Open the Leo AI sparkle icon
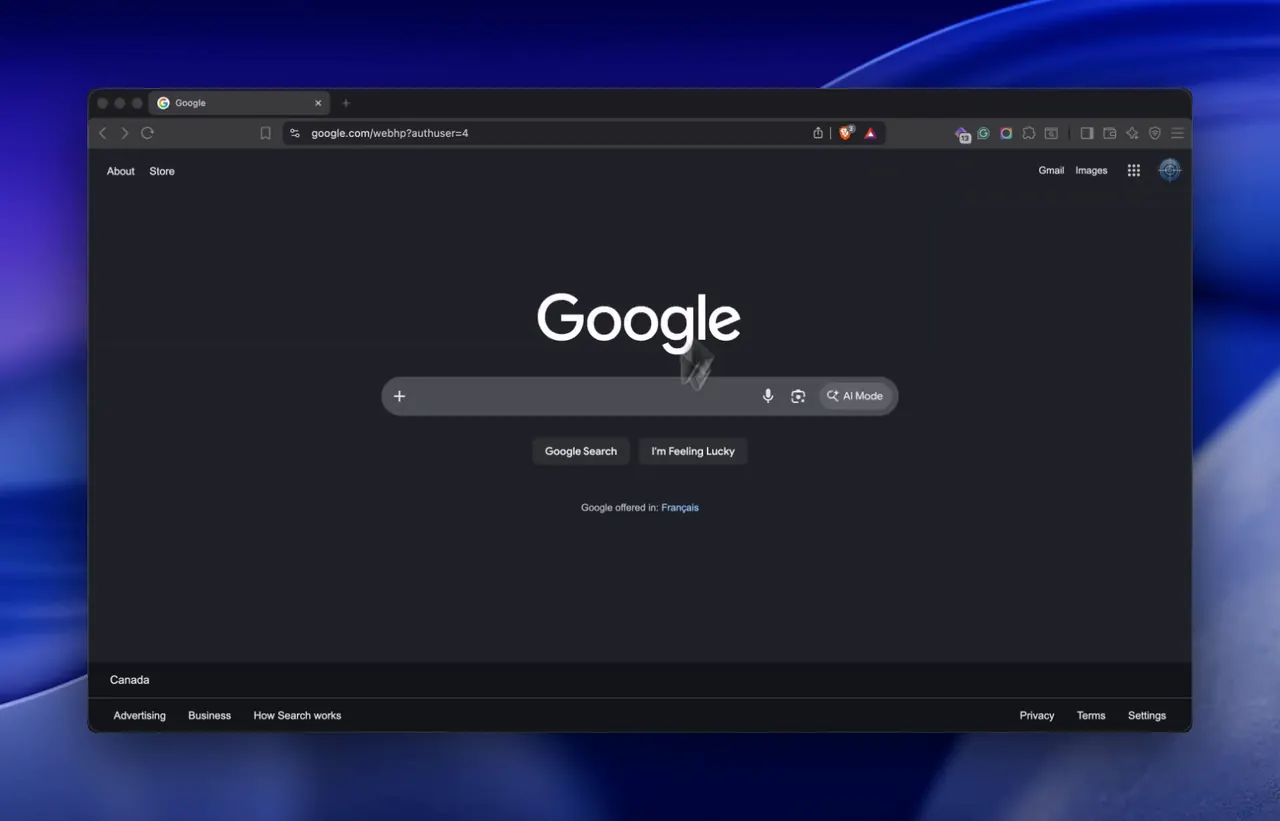Screen dimensions: 1280x821 [1132, 133]
